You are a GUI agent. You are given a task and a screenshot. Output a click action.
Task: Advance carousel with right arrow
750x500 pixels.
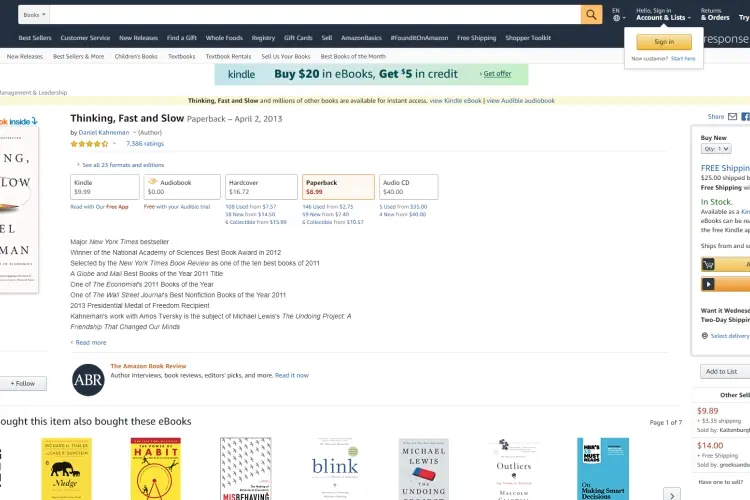tap(672, 495)
